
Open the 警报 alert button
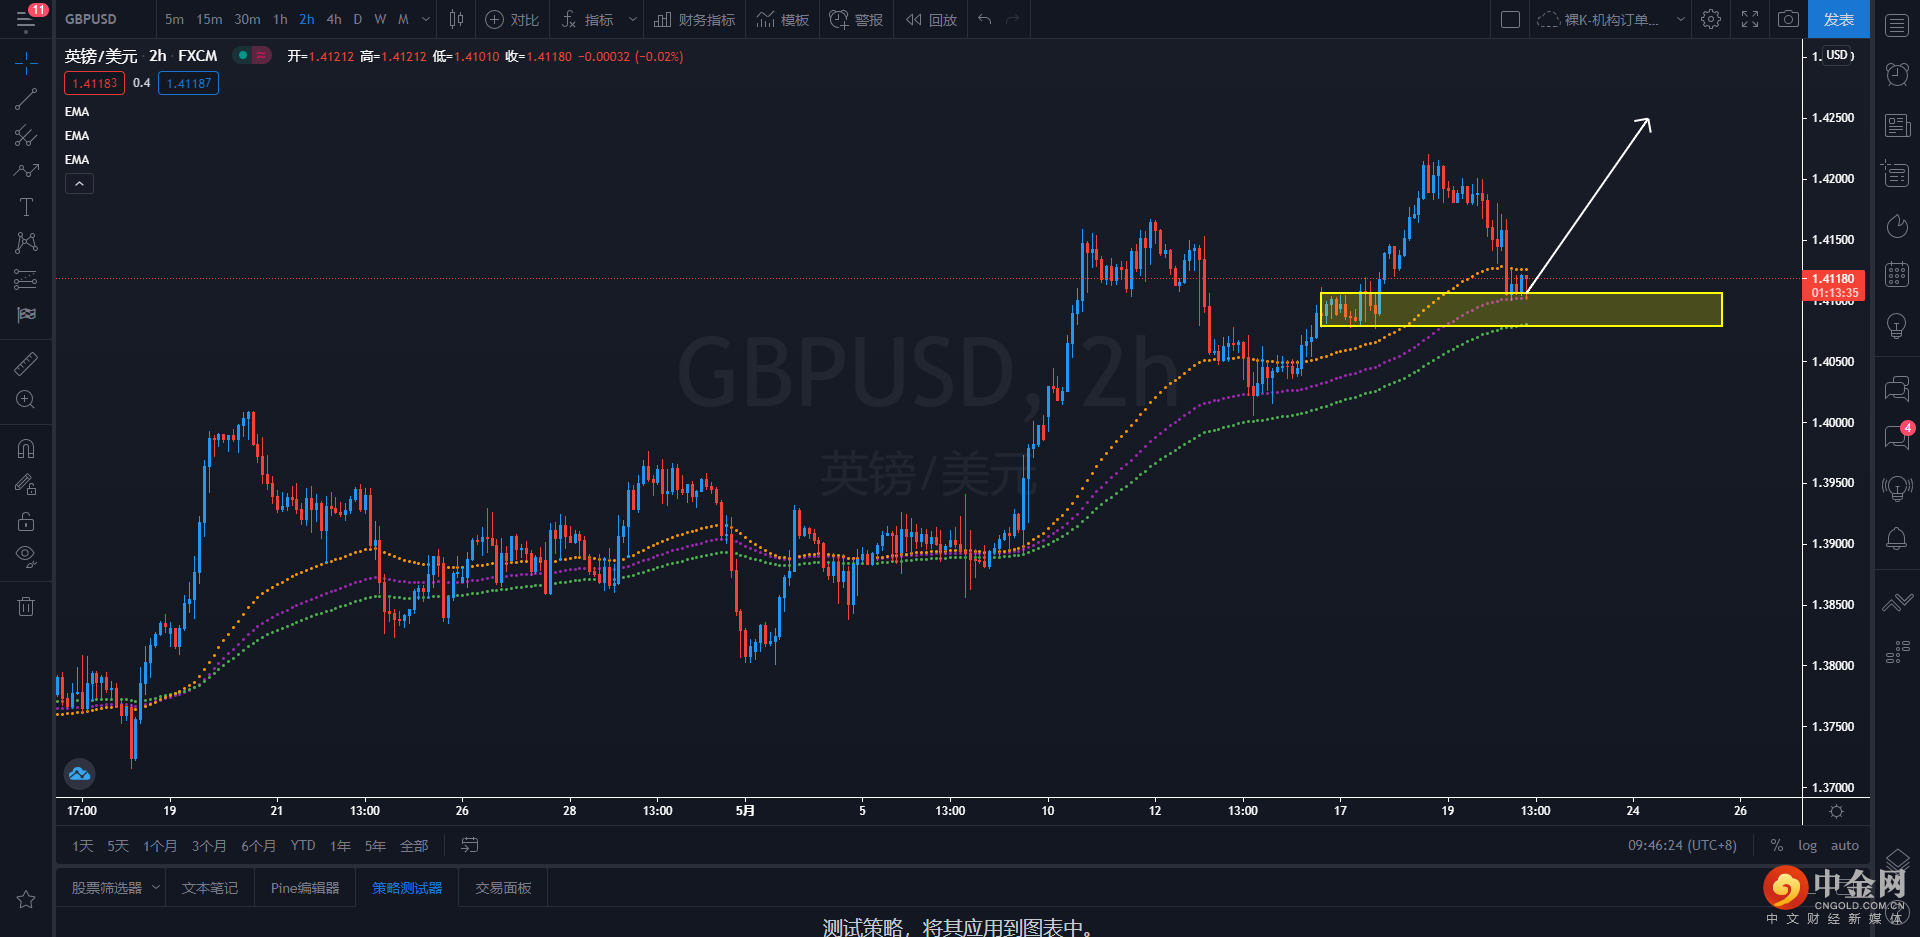856,19
